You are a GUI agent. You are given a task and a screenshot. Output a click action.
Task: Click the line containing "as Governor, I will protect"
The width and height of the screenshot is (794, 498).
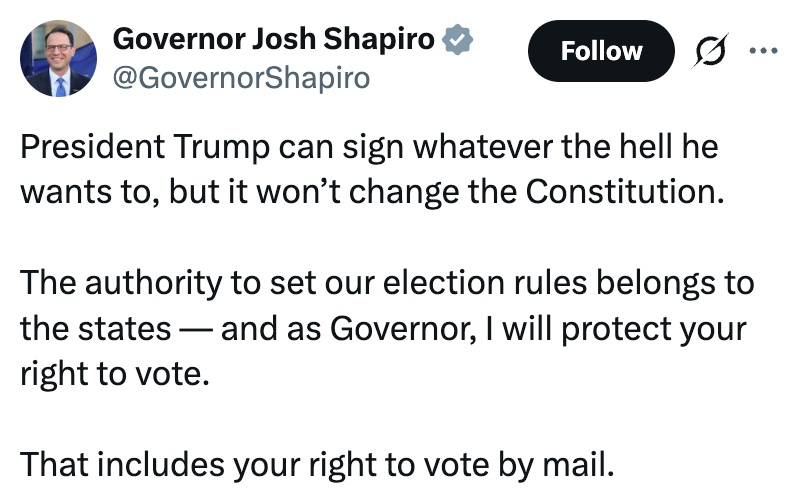(x=383, y=329)
